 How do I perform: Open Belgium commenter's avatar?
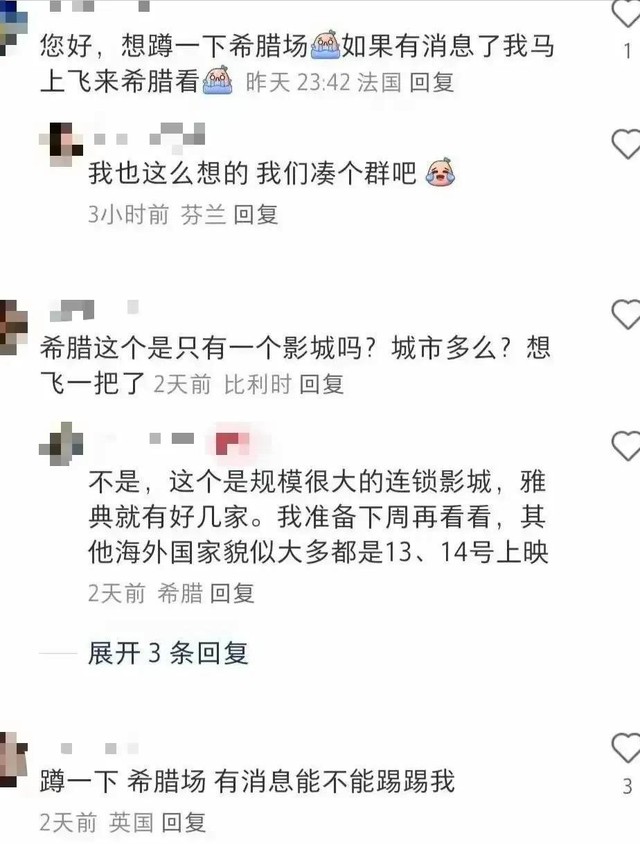[13, 327]
